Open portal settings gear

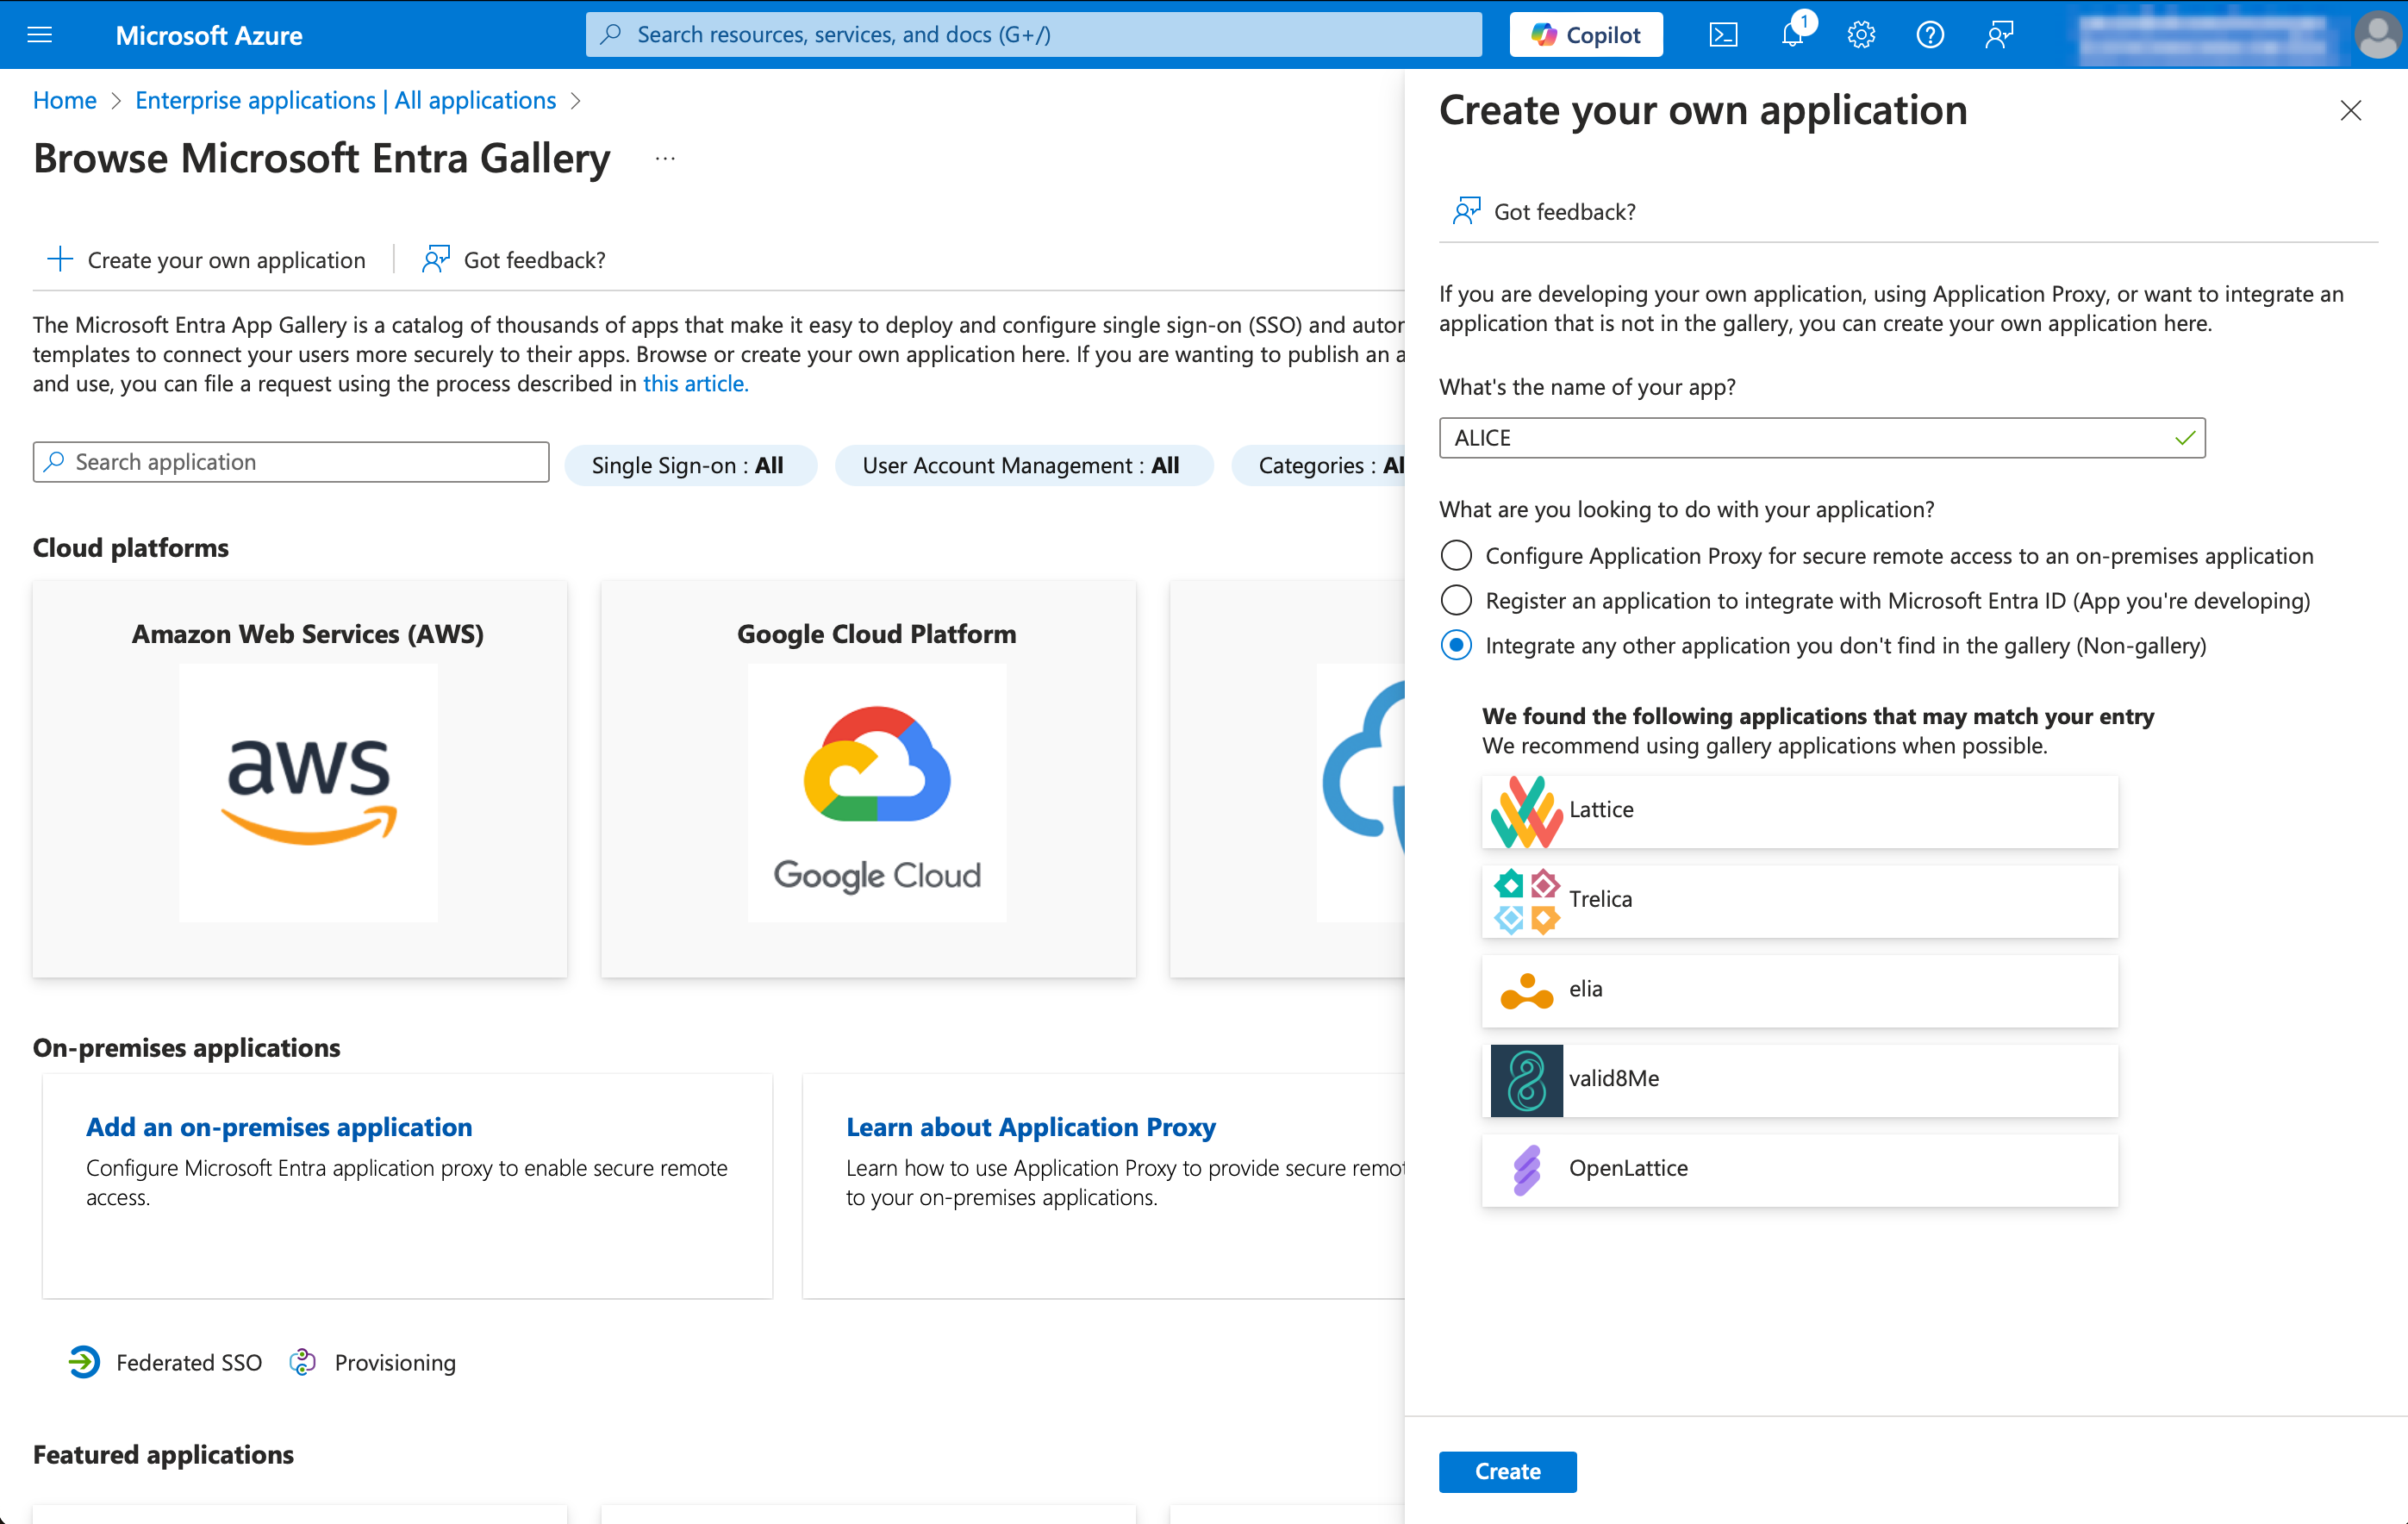(1860, 35)
